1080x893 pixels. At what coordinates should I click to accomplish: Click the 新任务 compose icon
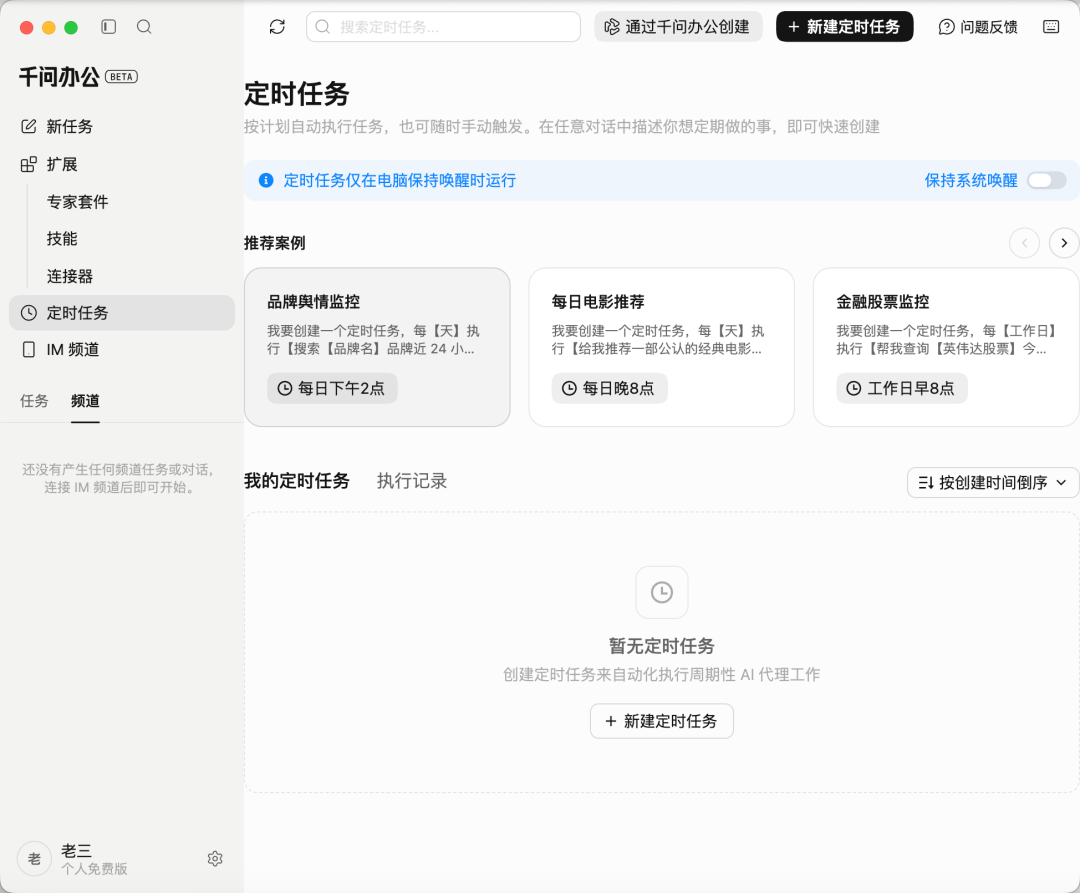click(28, 127)
